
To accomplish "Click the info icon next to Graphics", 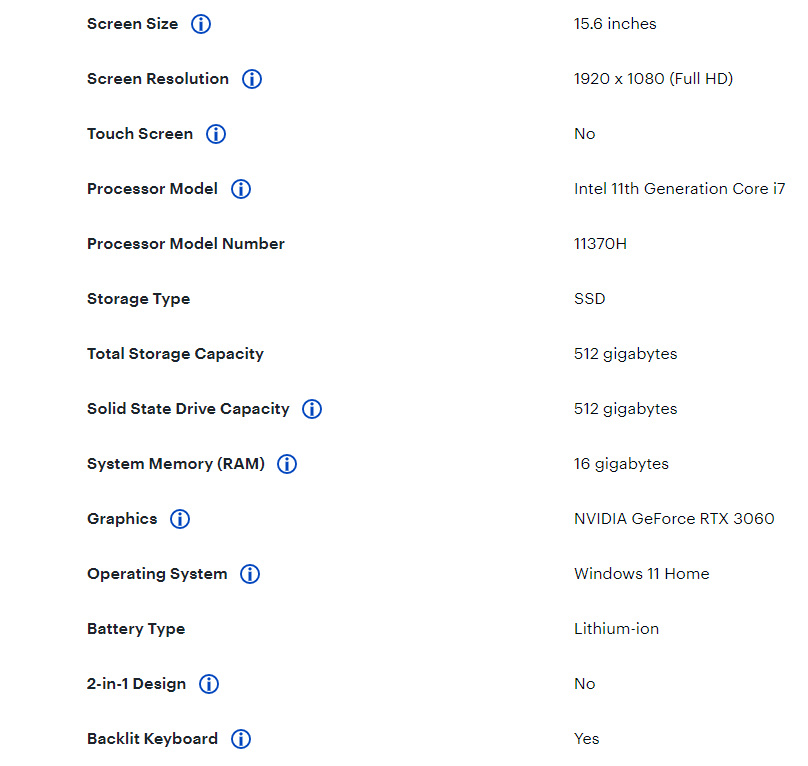I will (x=180, y=519).
